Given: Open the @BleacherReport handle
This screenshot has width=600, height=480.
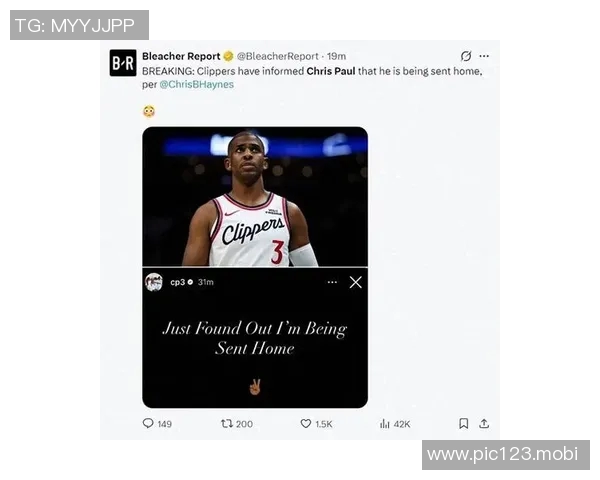Looking at the screenshot, I should pos(277,56).
